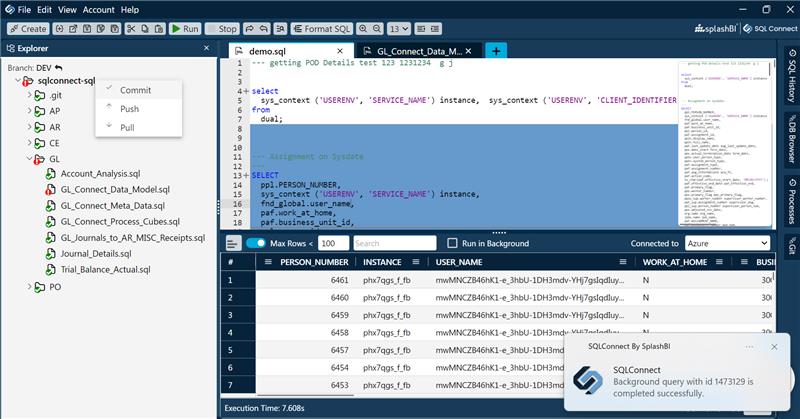Click the open file icon in toolbar

pos(73,29)
